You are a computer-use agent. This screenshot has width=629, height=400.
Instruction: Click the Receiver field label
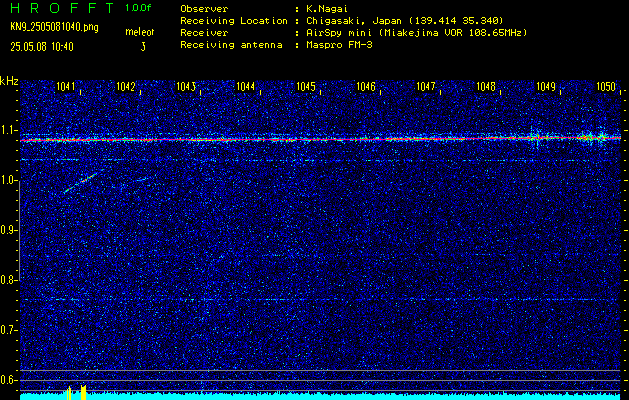click(204, 33)
